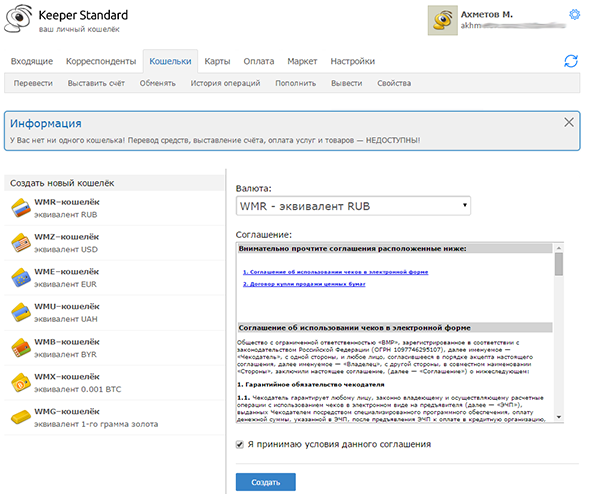Select the WMG gold bar icon
Viewport: 591px width, 494px height.
[x=21, y=418]
